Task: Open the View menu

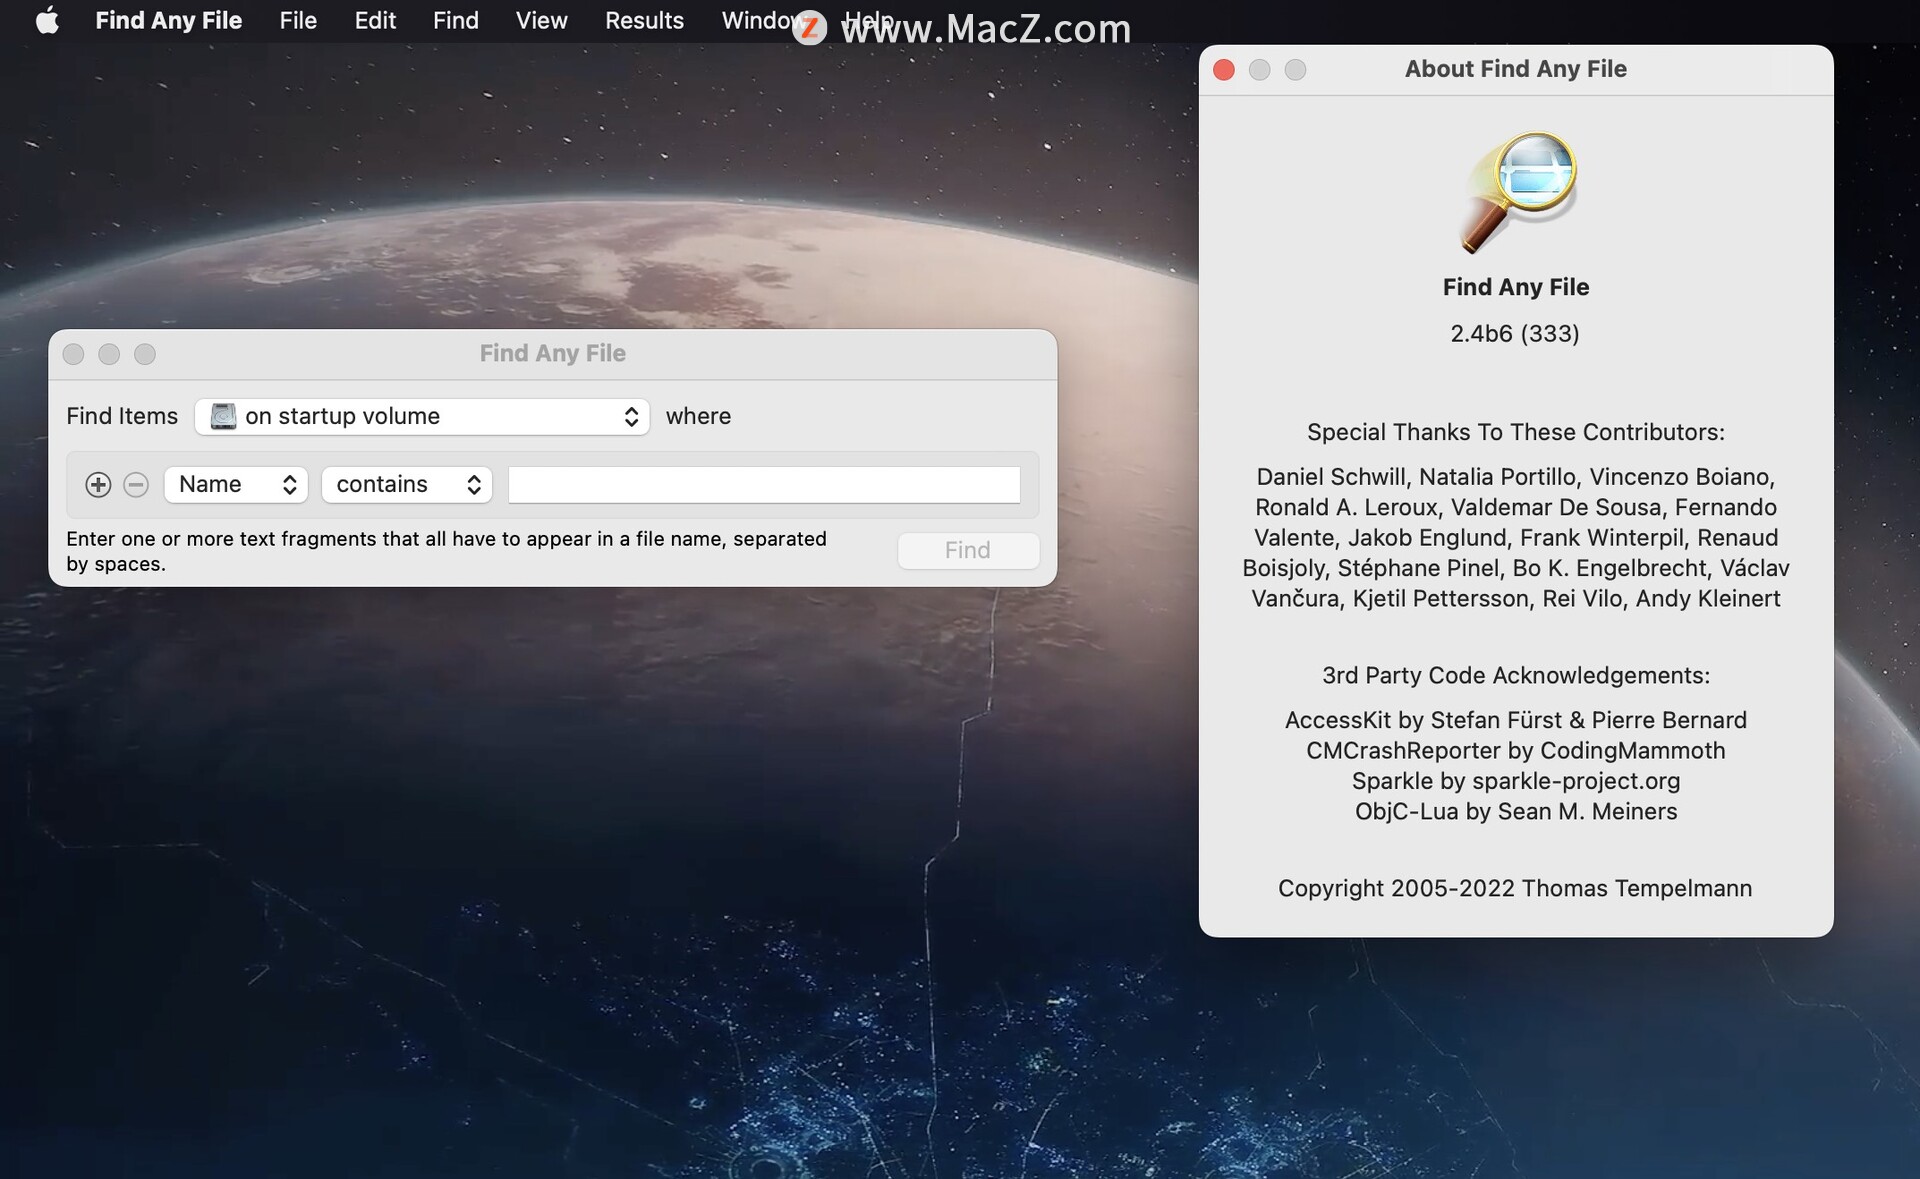Action: [541, 20]
